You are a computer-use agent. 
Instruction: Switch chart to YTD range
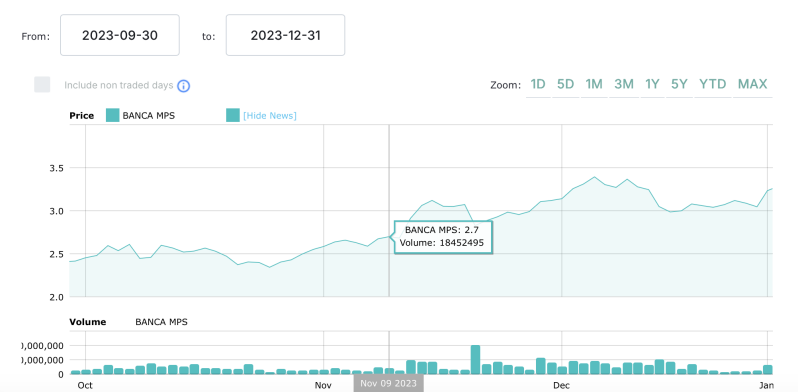pyautogui.click(x=712, y=84)
